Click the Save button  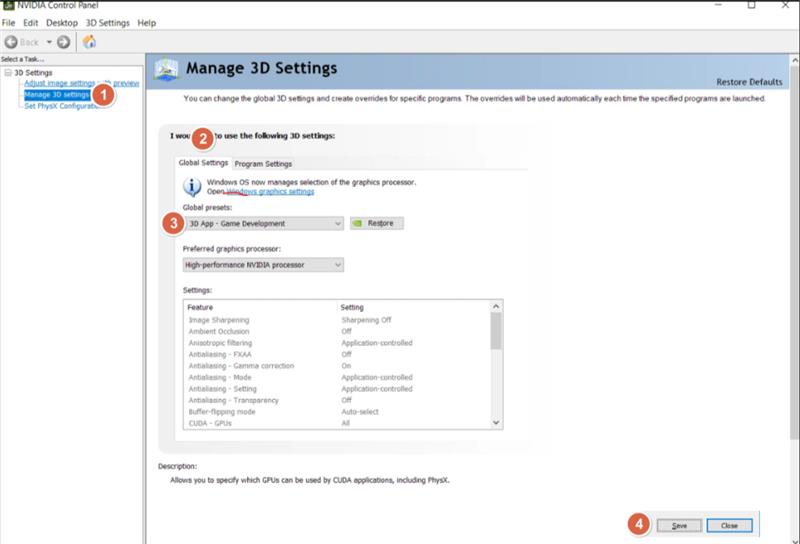point(679,525)
